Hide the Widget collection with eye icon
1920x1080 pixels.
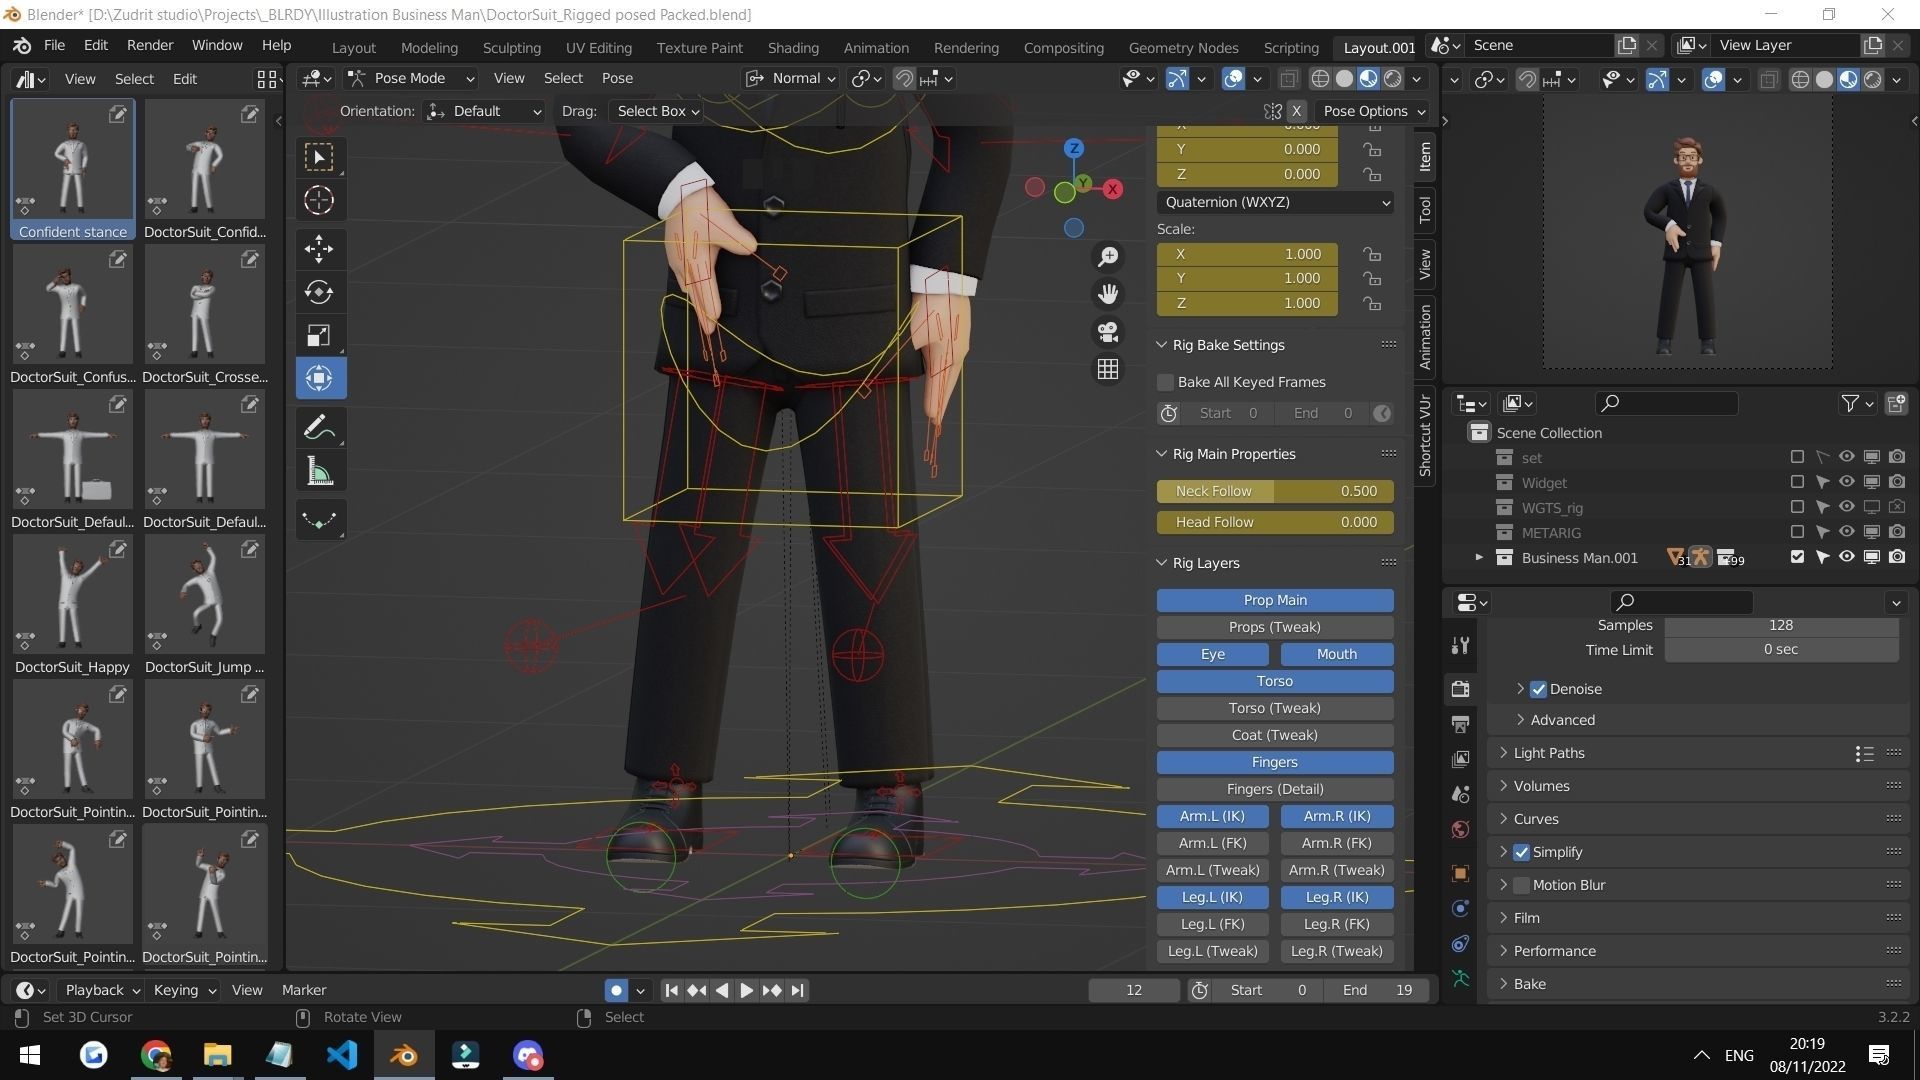click(x=1846, y=482)
